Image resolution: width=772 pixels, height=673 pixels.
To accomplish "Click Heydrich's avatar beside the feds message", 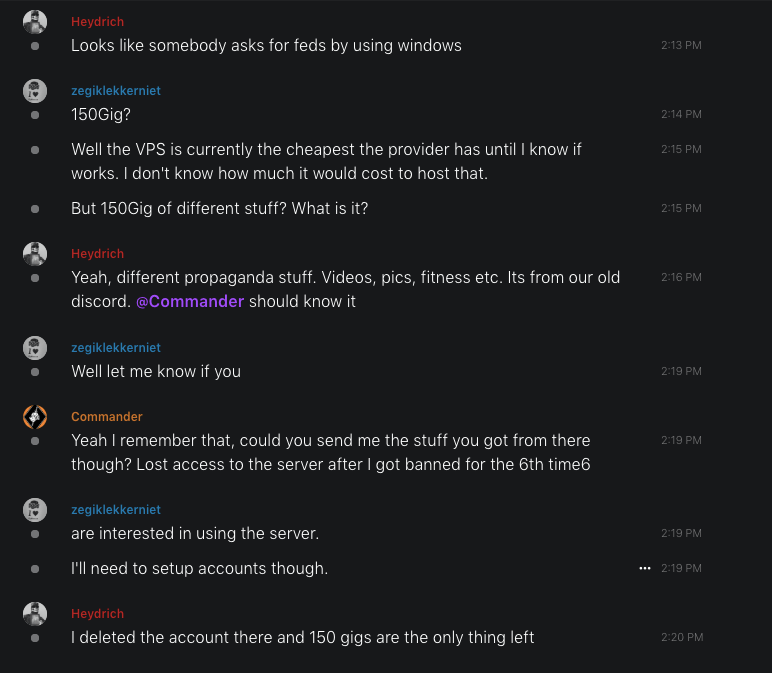I will click(35, 22).
